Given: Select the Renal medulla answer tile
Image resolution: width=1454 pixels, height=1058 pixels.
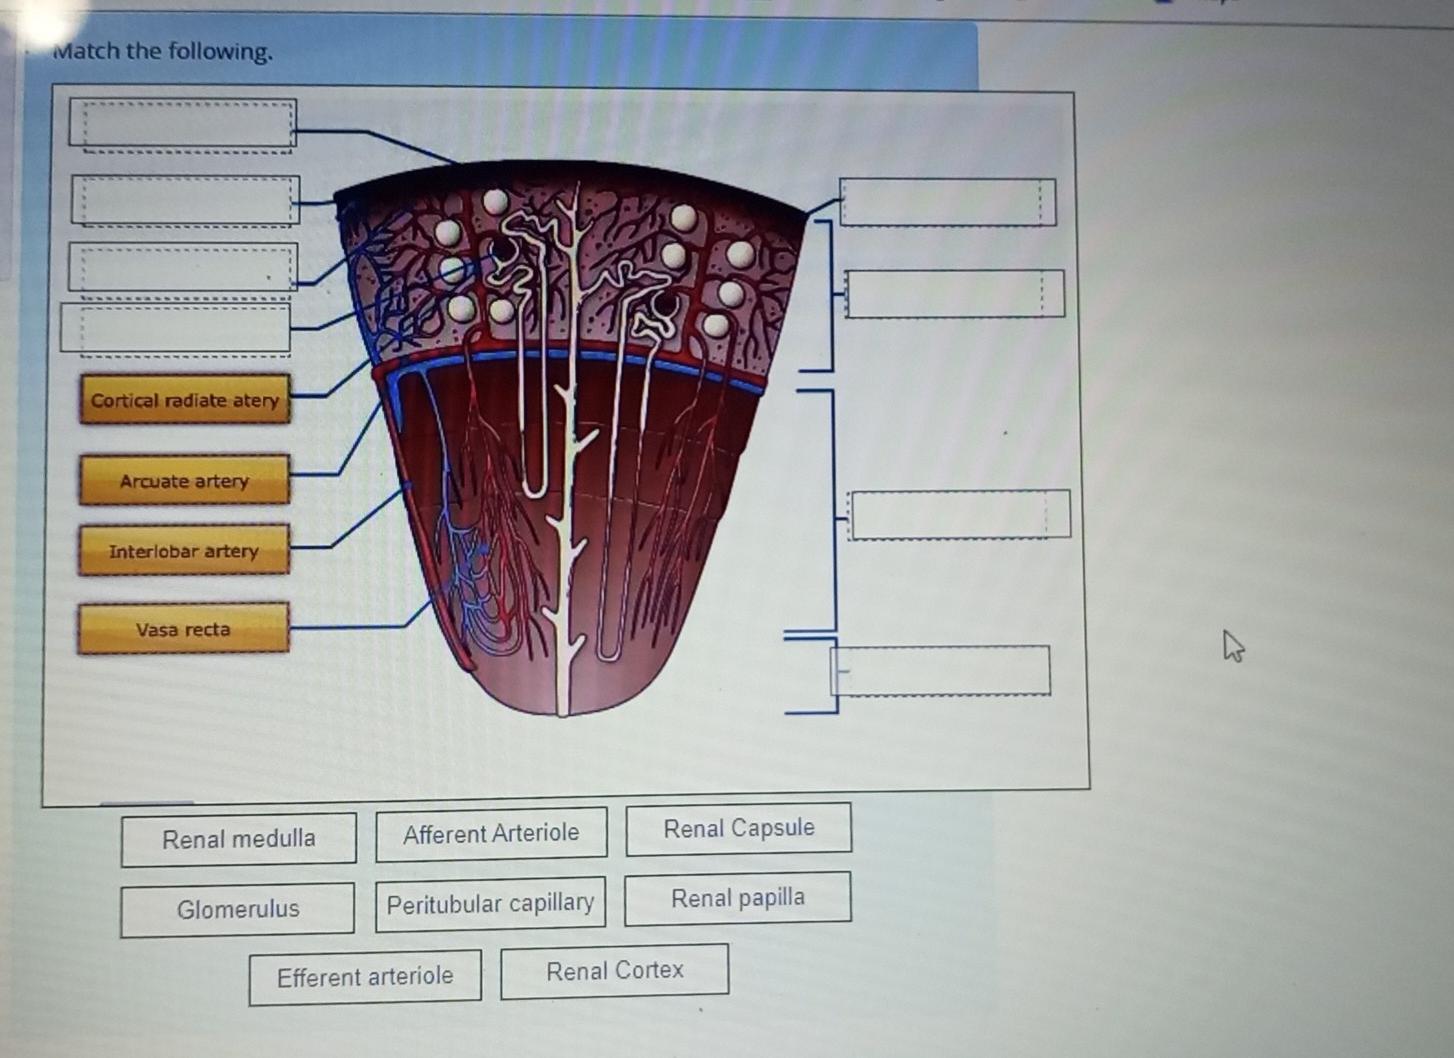Looking at the screenshot, I should coord(238,839).
